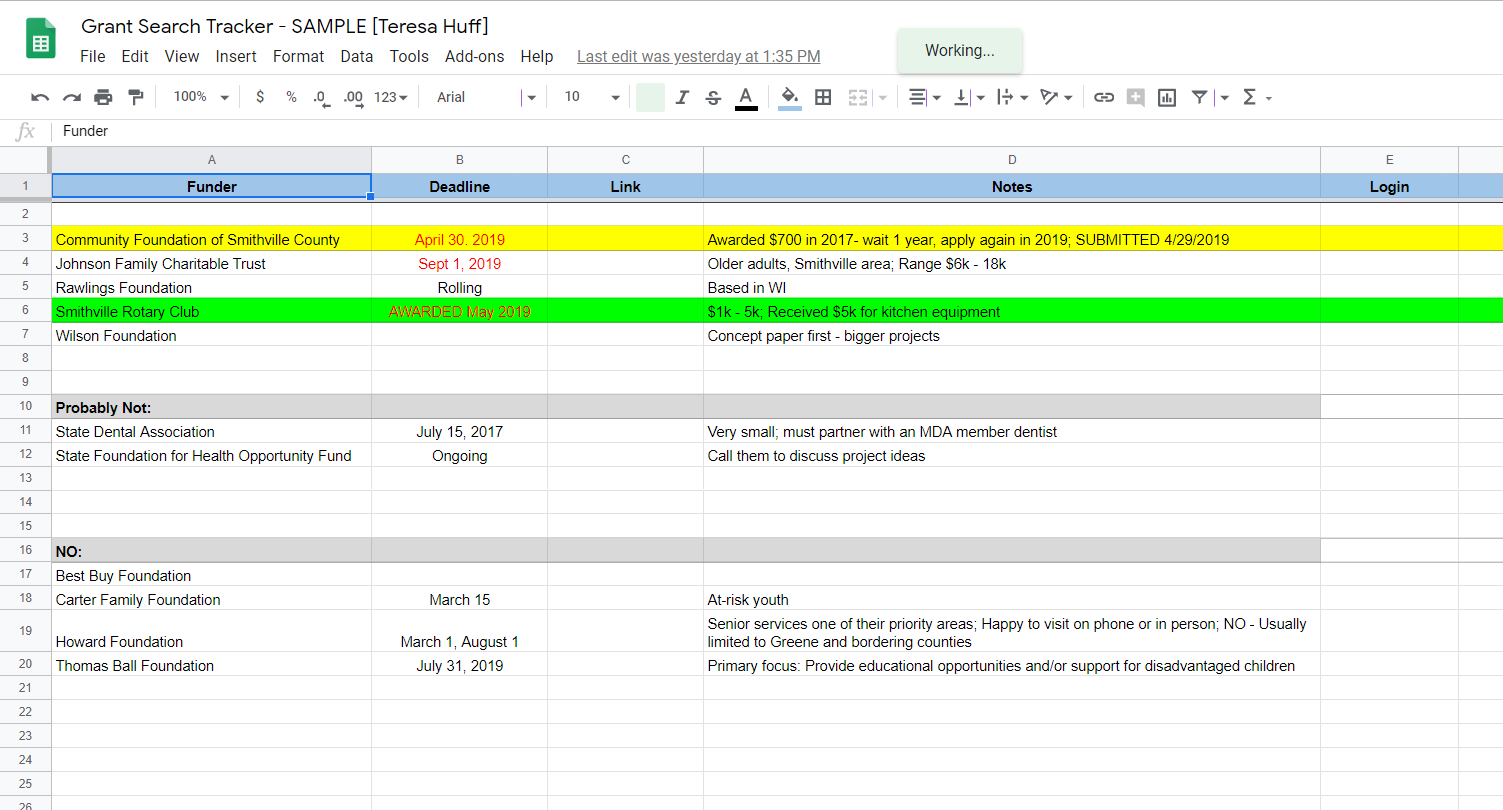Select row 3 header
The height and width of the screenshot is (810, 1503).
point(25,239)
